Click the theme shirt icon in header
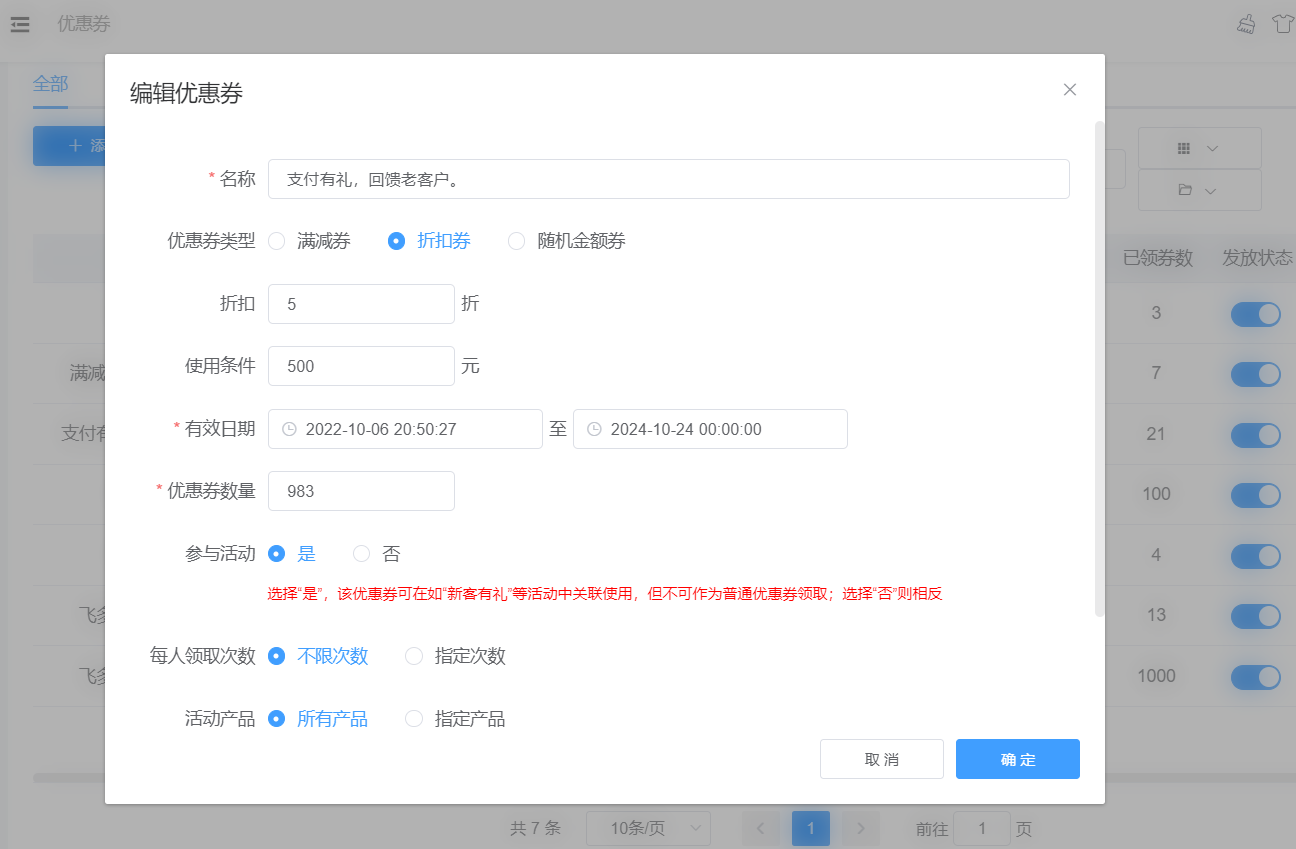1296x849 pixels. pos(1282,24)
